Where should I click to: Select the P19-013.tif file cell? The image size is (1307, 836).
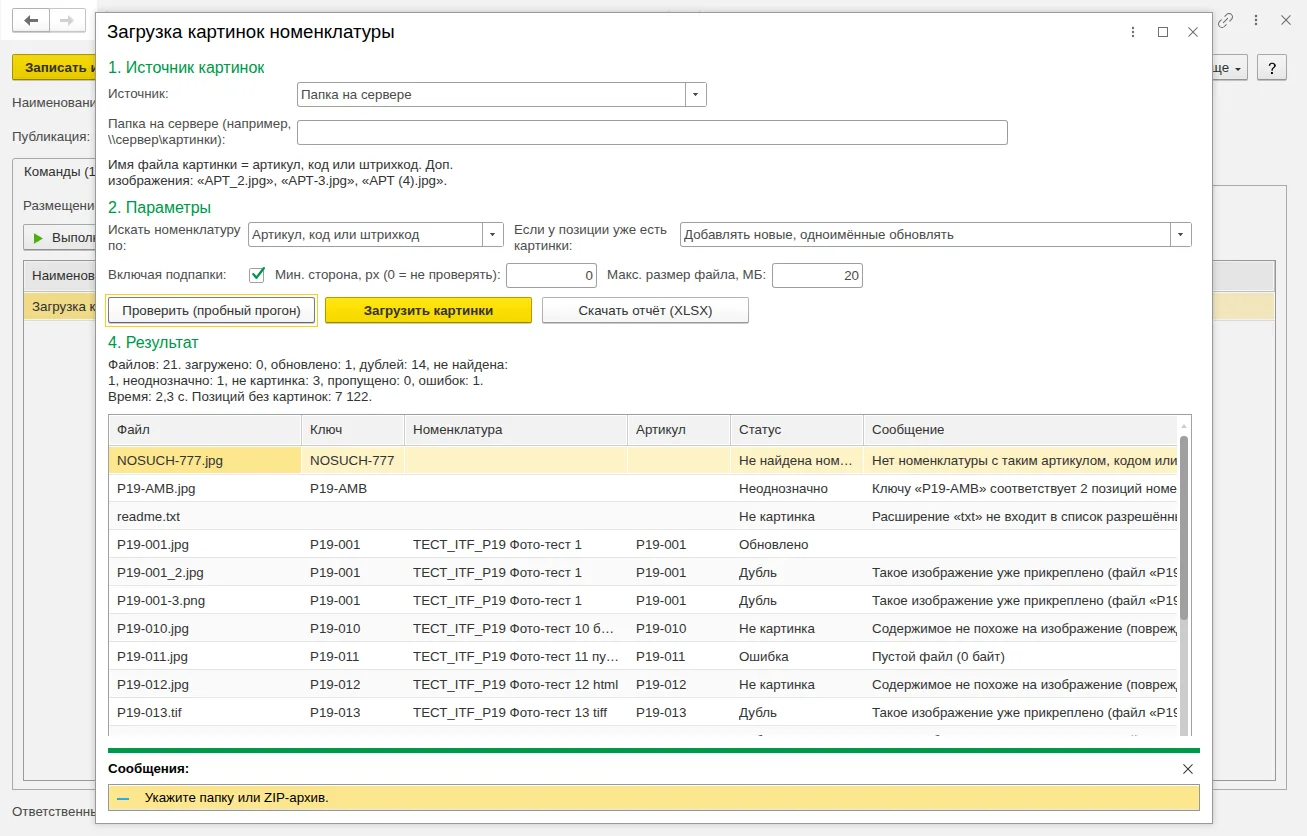click(205, 713)
